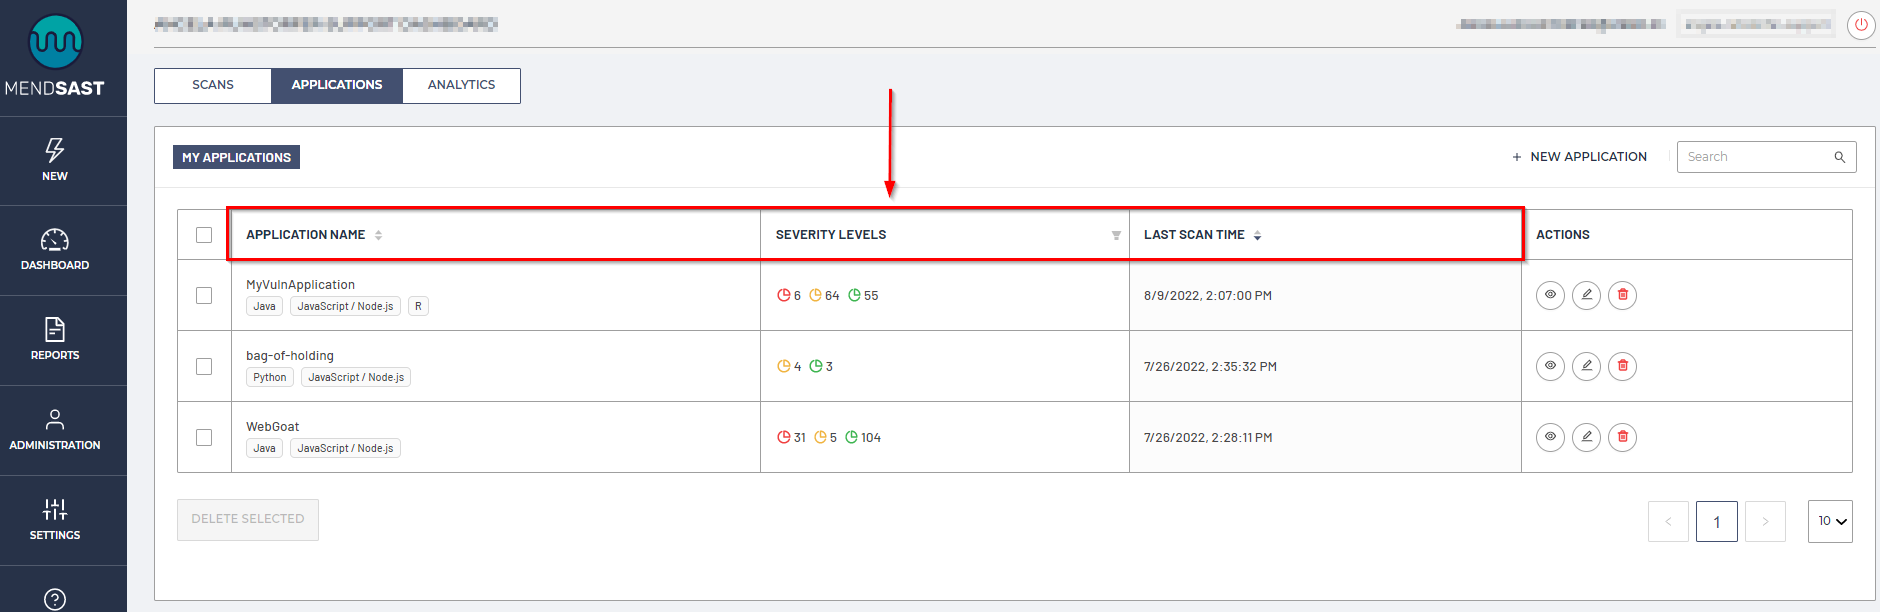Viewport: 1880px width, 612px height.
Task: Go to Dashboard in the sidebar
Action: pyautogui.click(x=55, y=250)
